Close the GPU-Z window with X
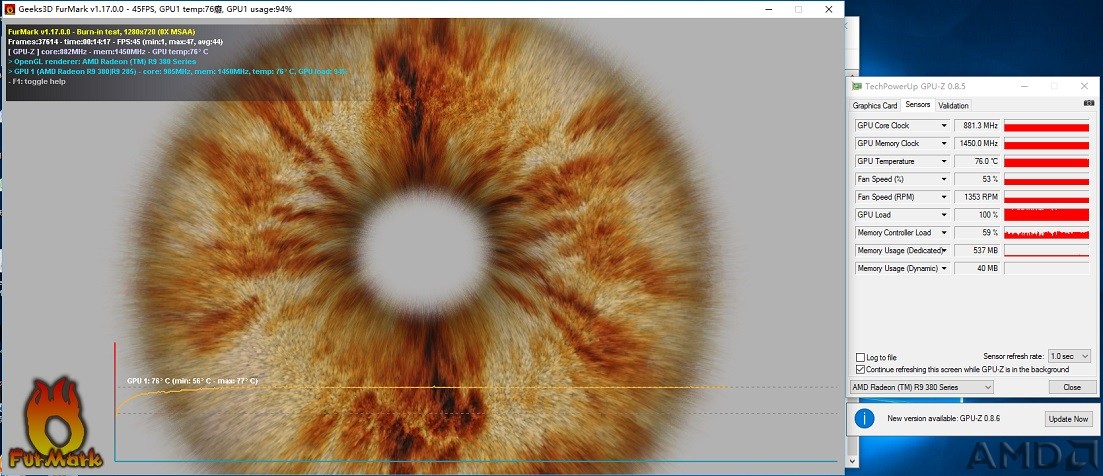Viewport: 1103px width, 476px height. tap(1083, 86)
